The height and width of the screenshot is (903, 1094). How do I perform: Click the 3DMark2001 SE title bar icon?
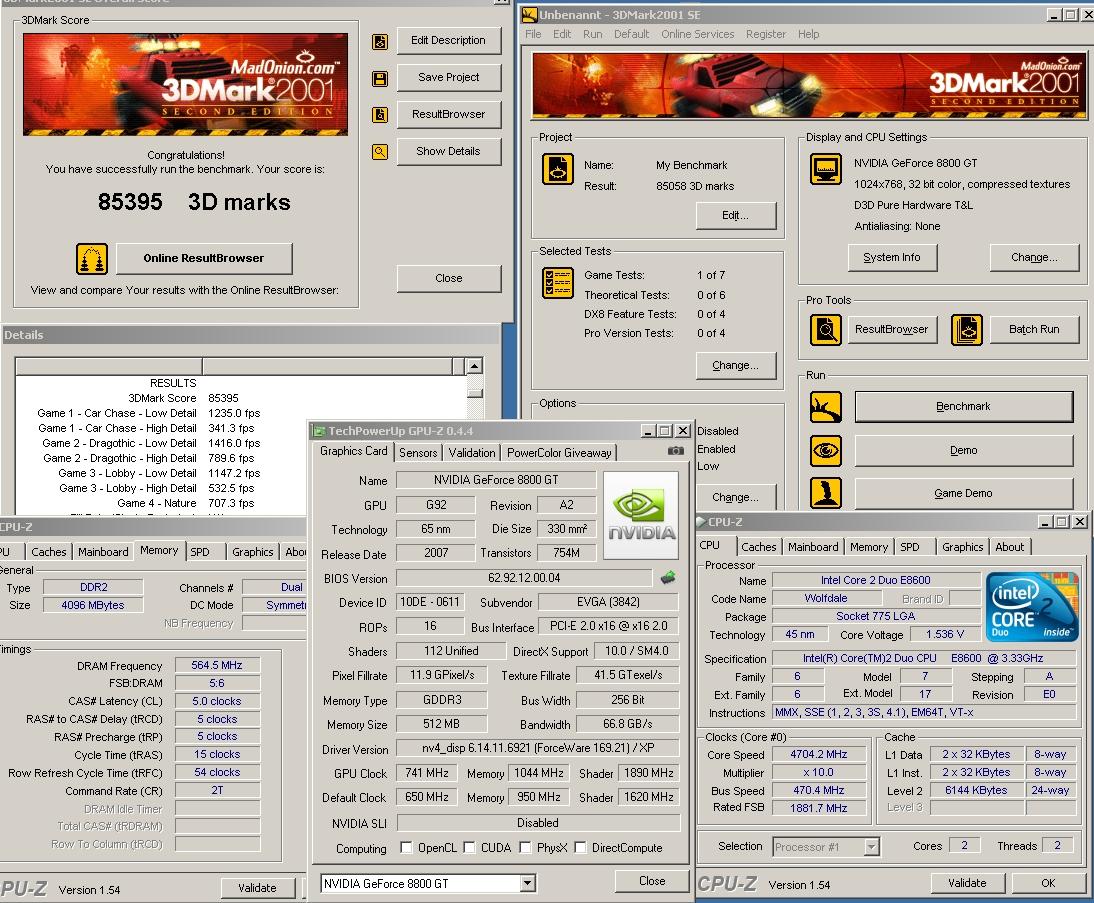pyautogui.click(x=530, y=15)
